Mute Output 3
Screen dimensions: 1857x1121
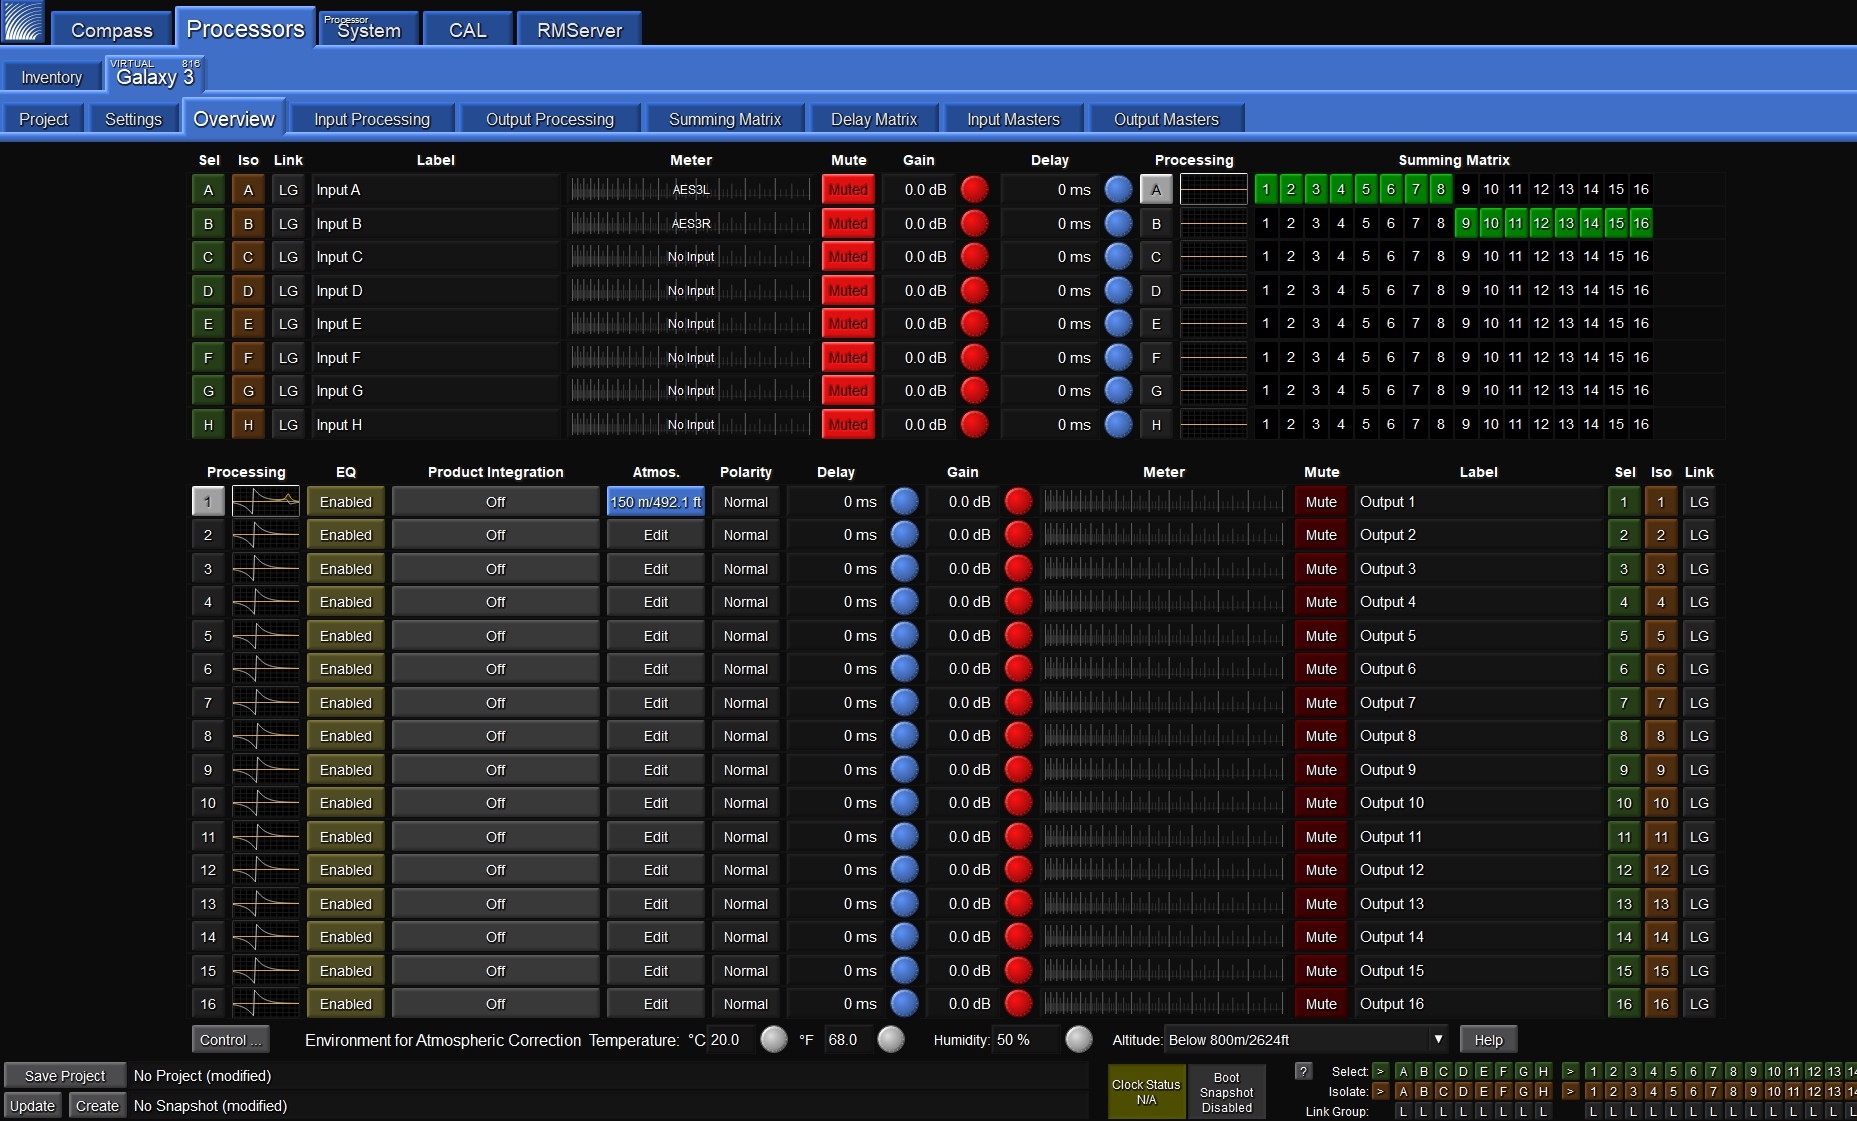[1320, 569]
